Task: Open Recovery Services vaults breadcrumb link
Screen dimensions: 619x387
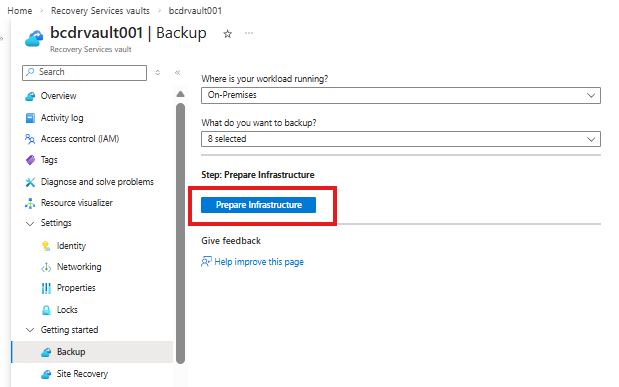Action: coord(100,11)
